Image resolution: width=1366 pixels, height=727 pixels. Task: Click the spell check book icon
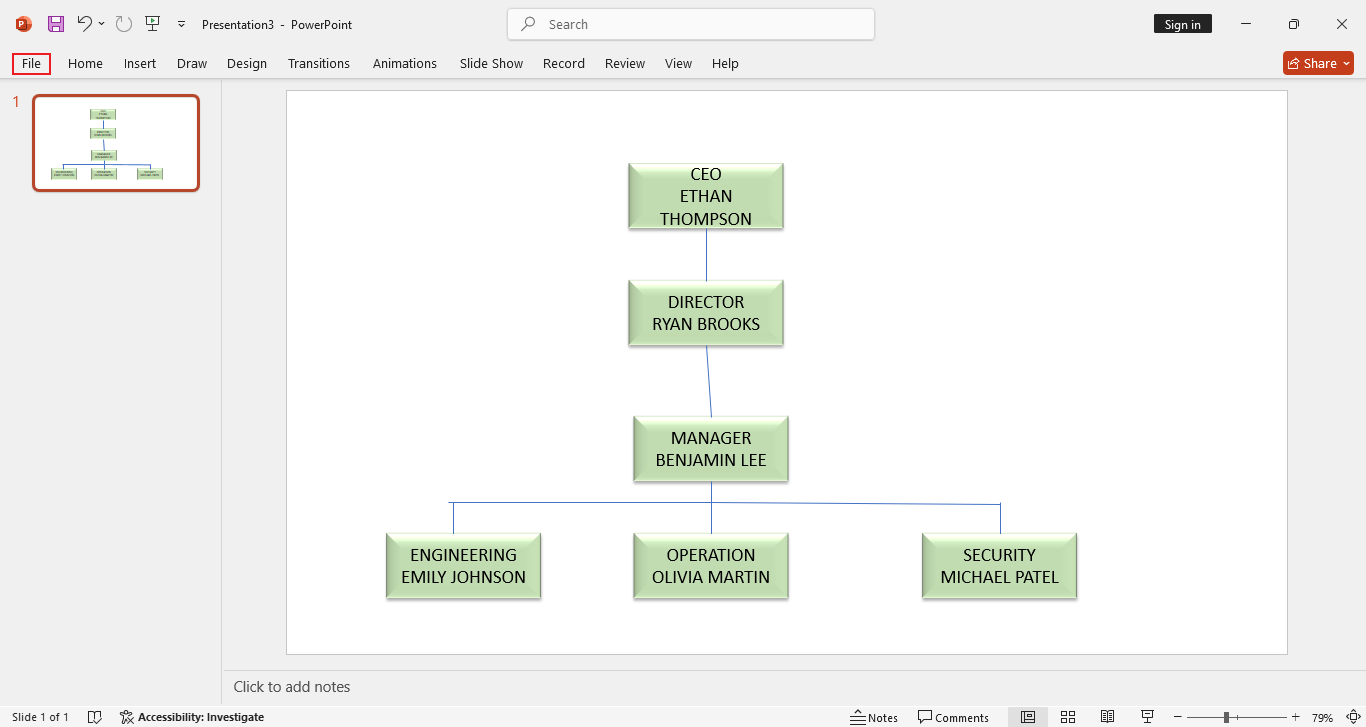(x=95, y=717)
